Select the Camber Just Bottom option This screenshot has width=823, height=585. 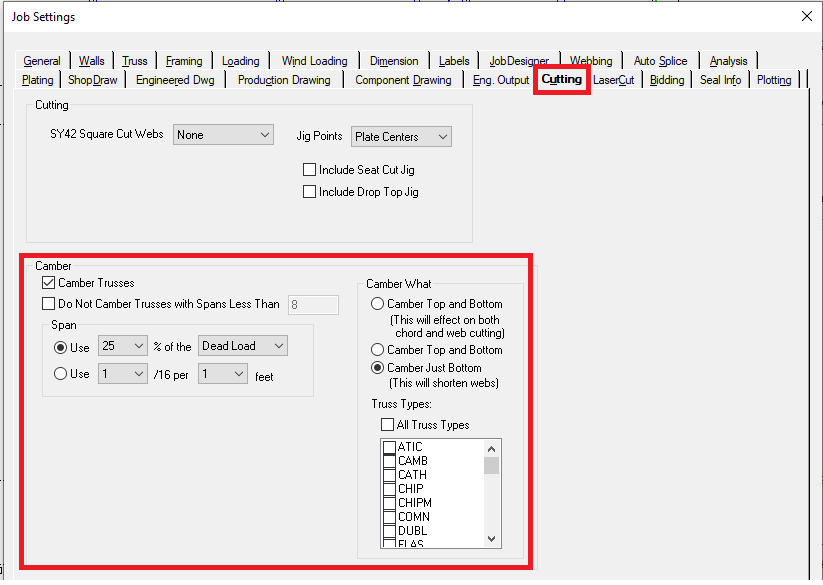(x=377, y=367)
